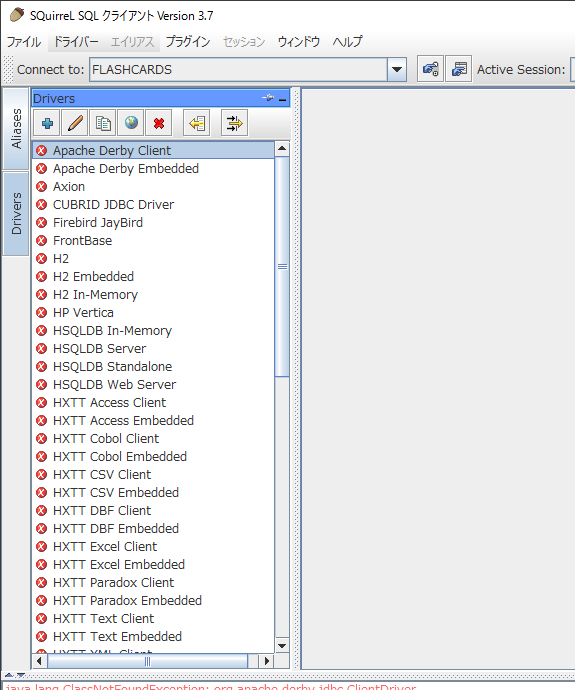575x690 pixels.
Task: Select FLASHCARDS in the Connect to combo box
Action: point(238,70)
